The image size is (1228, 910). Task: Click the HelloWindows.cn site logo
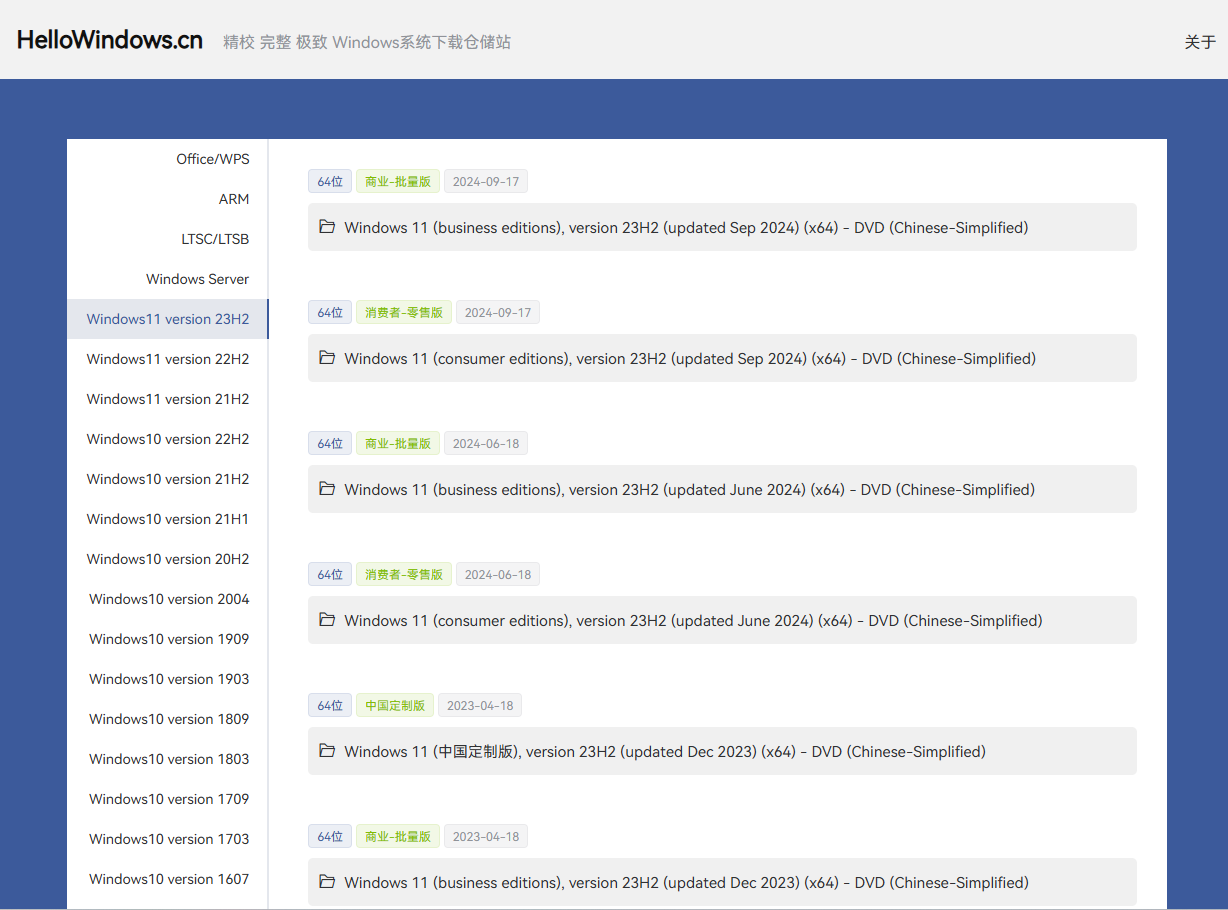coord(110,40)
